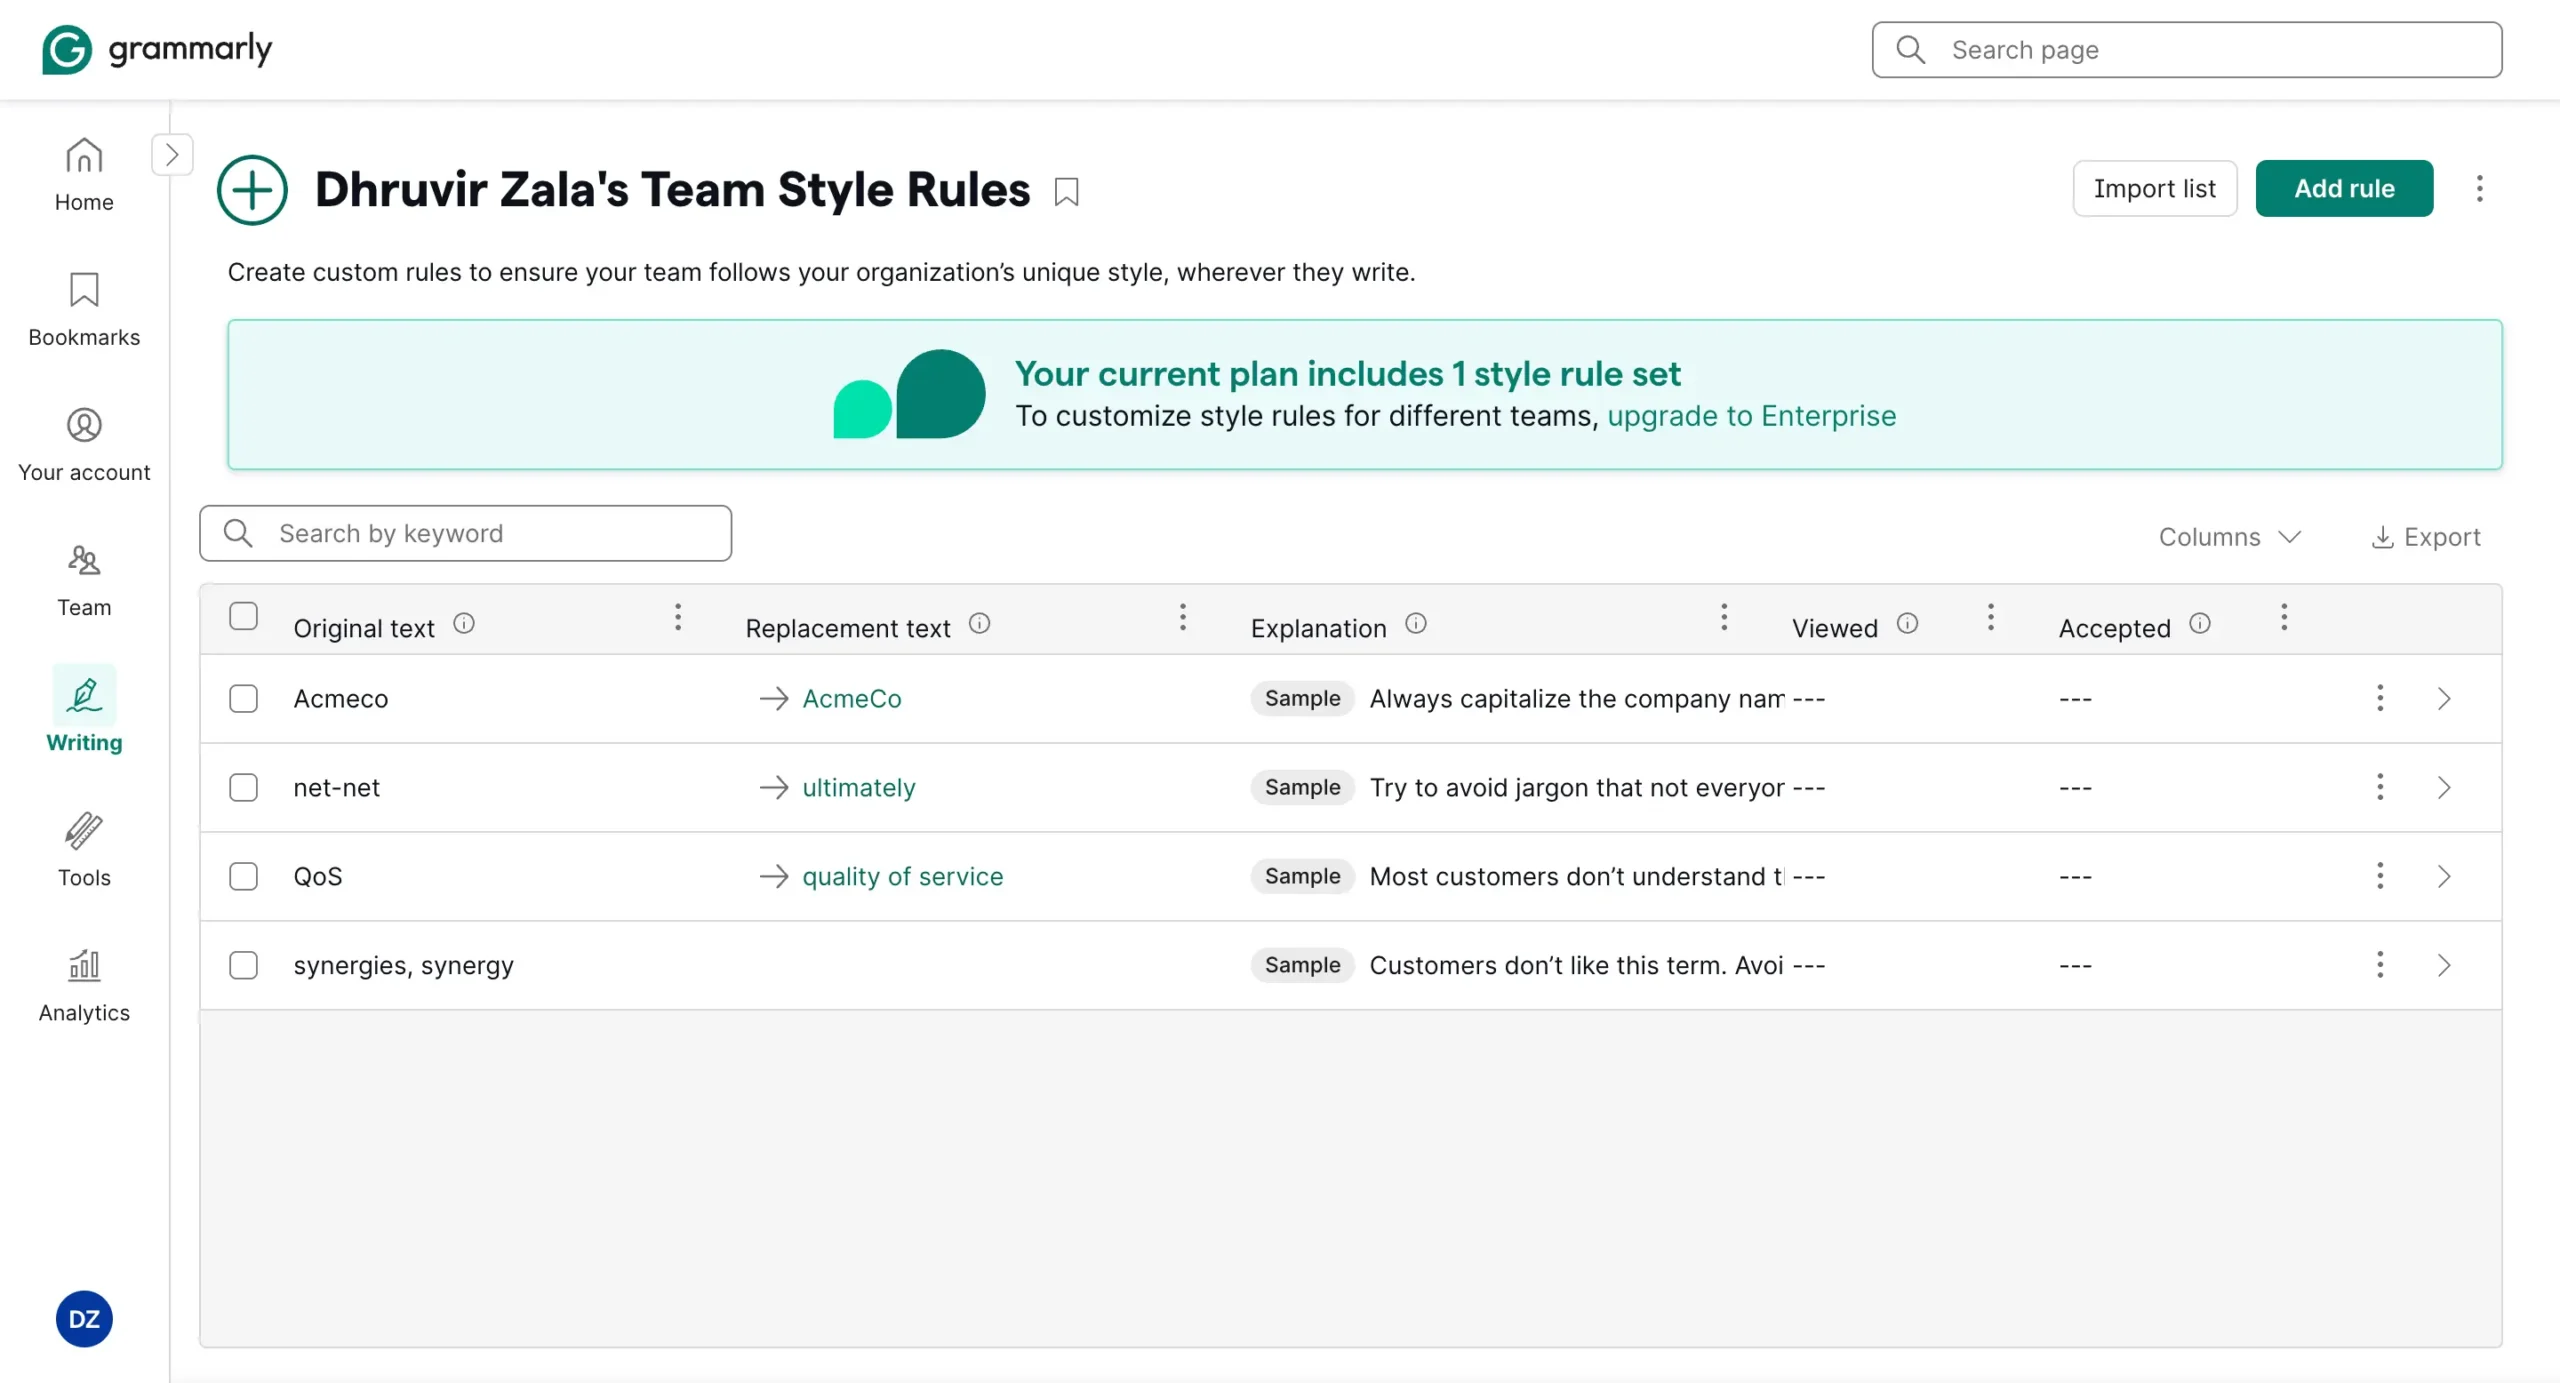Select the Writing sidebar item
The height and width of the screenshot is (1383, 2560).
[x=84, y=712]
